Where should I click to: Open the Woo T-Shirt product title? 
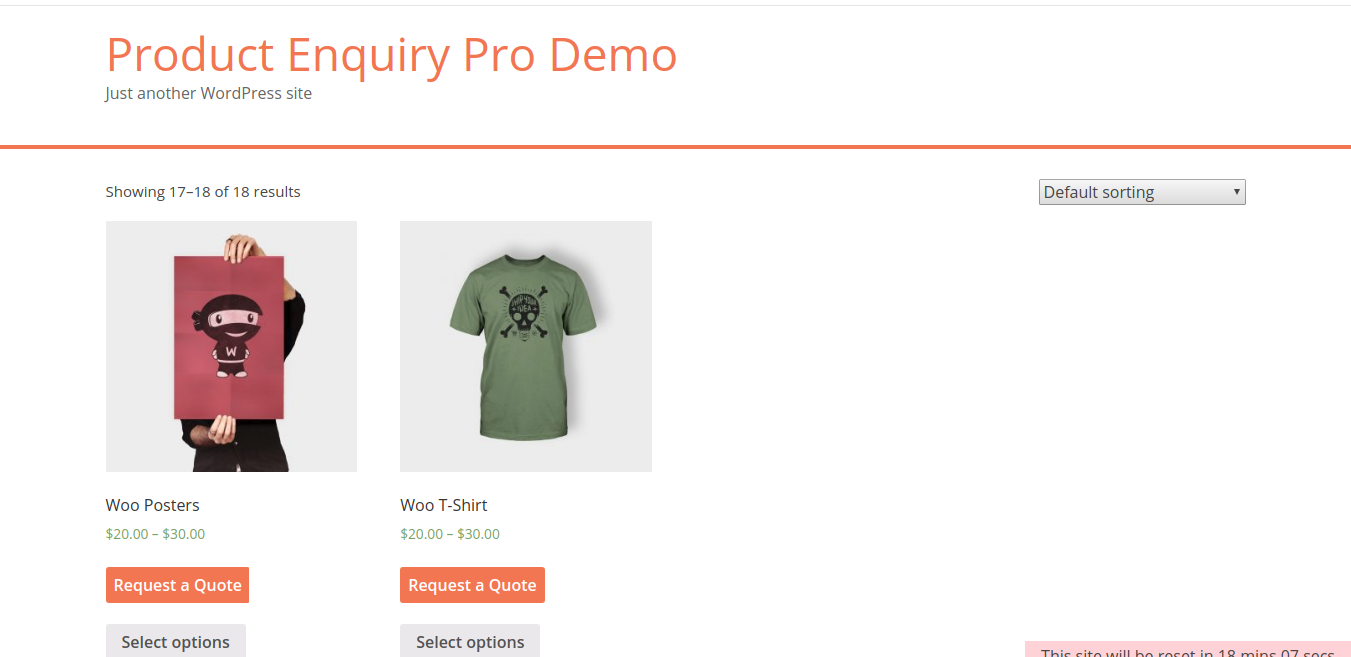[x=444, y=505]
